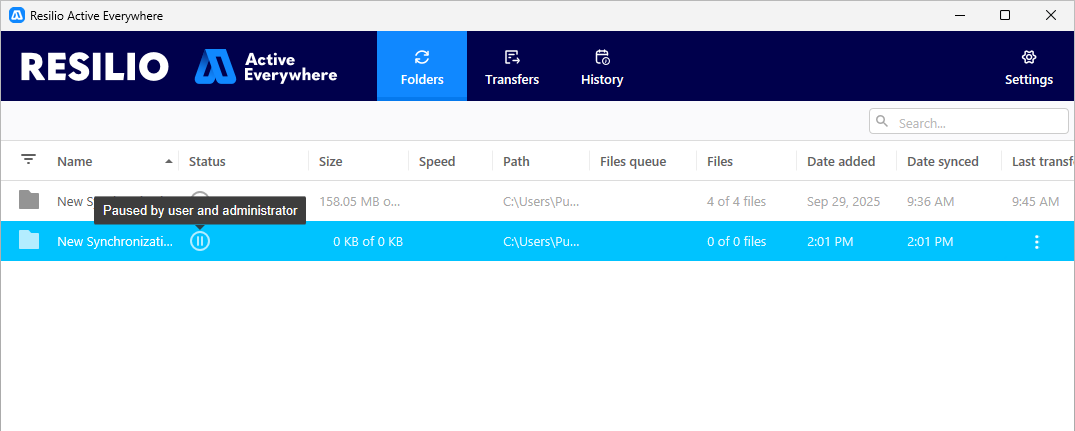The width and height of the screenshot is (1075, 431).
Task: Click the magnifier icon in the search box
Action: 882,122
